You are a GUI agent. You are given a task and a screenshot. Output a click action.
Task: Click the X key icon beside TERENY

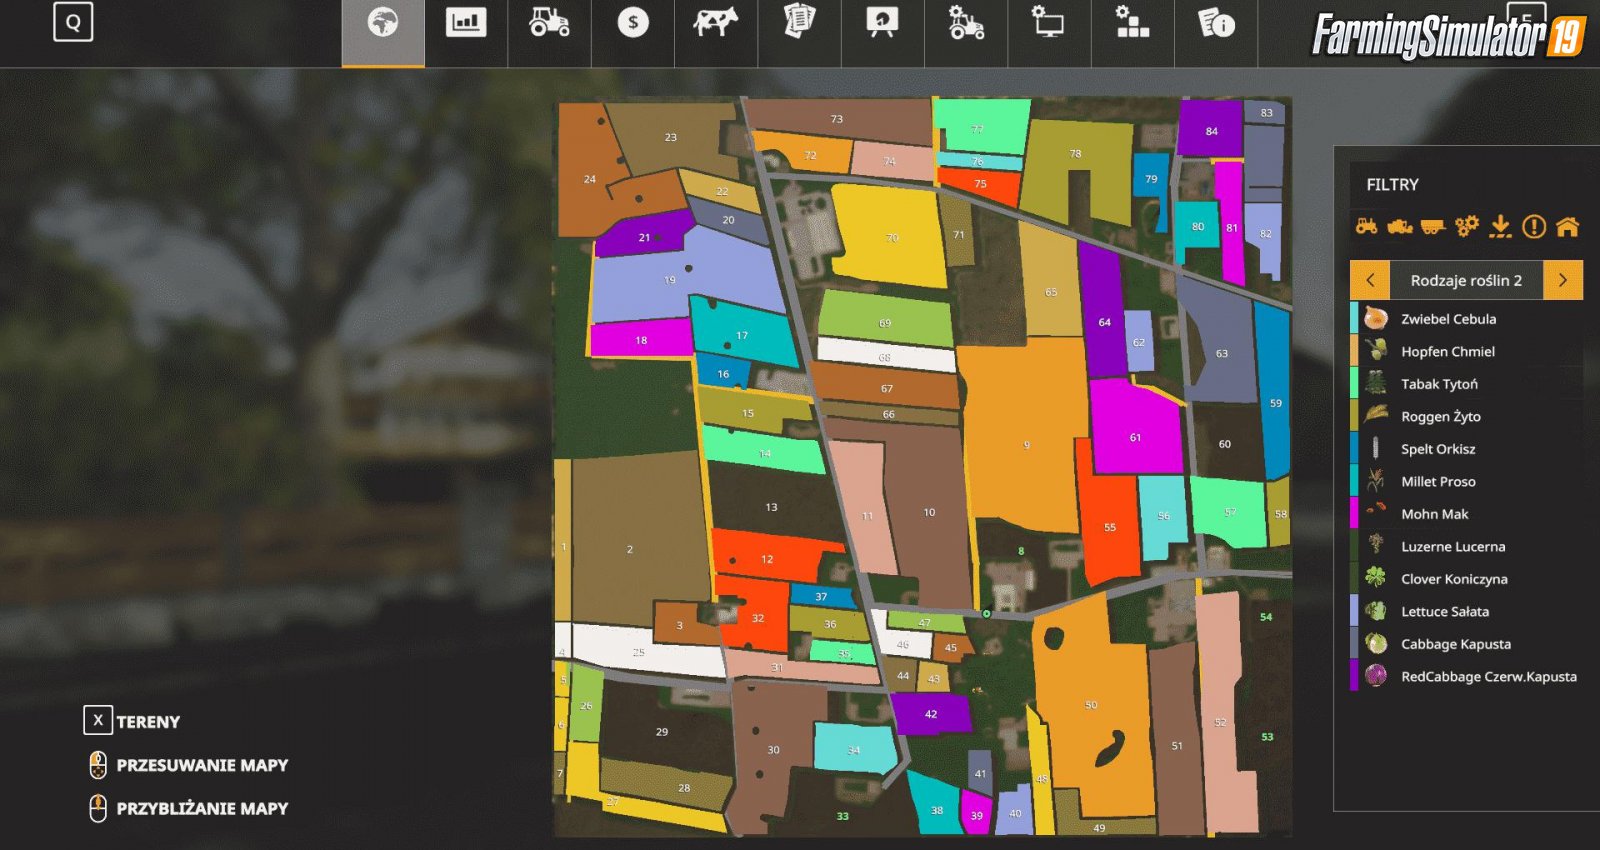(98, 720)
